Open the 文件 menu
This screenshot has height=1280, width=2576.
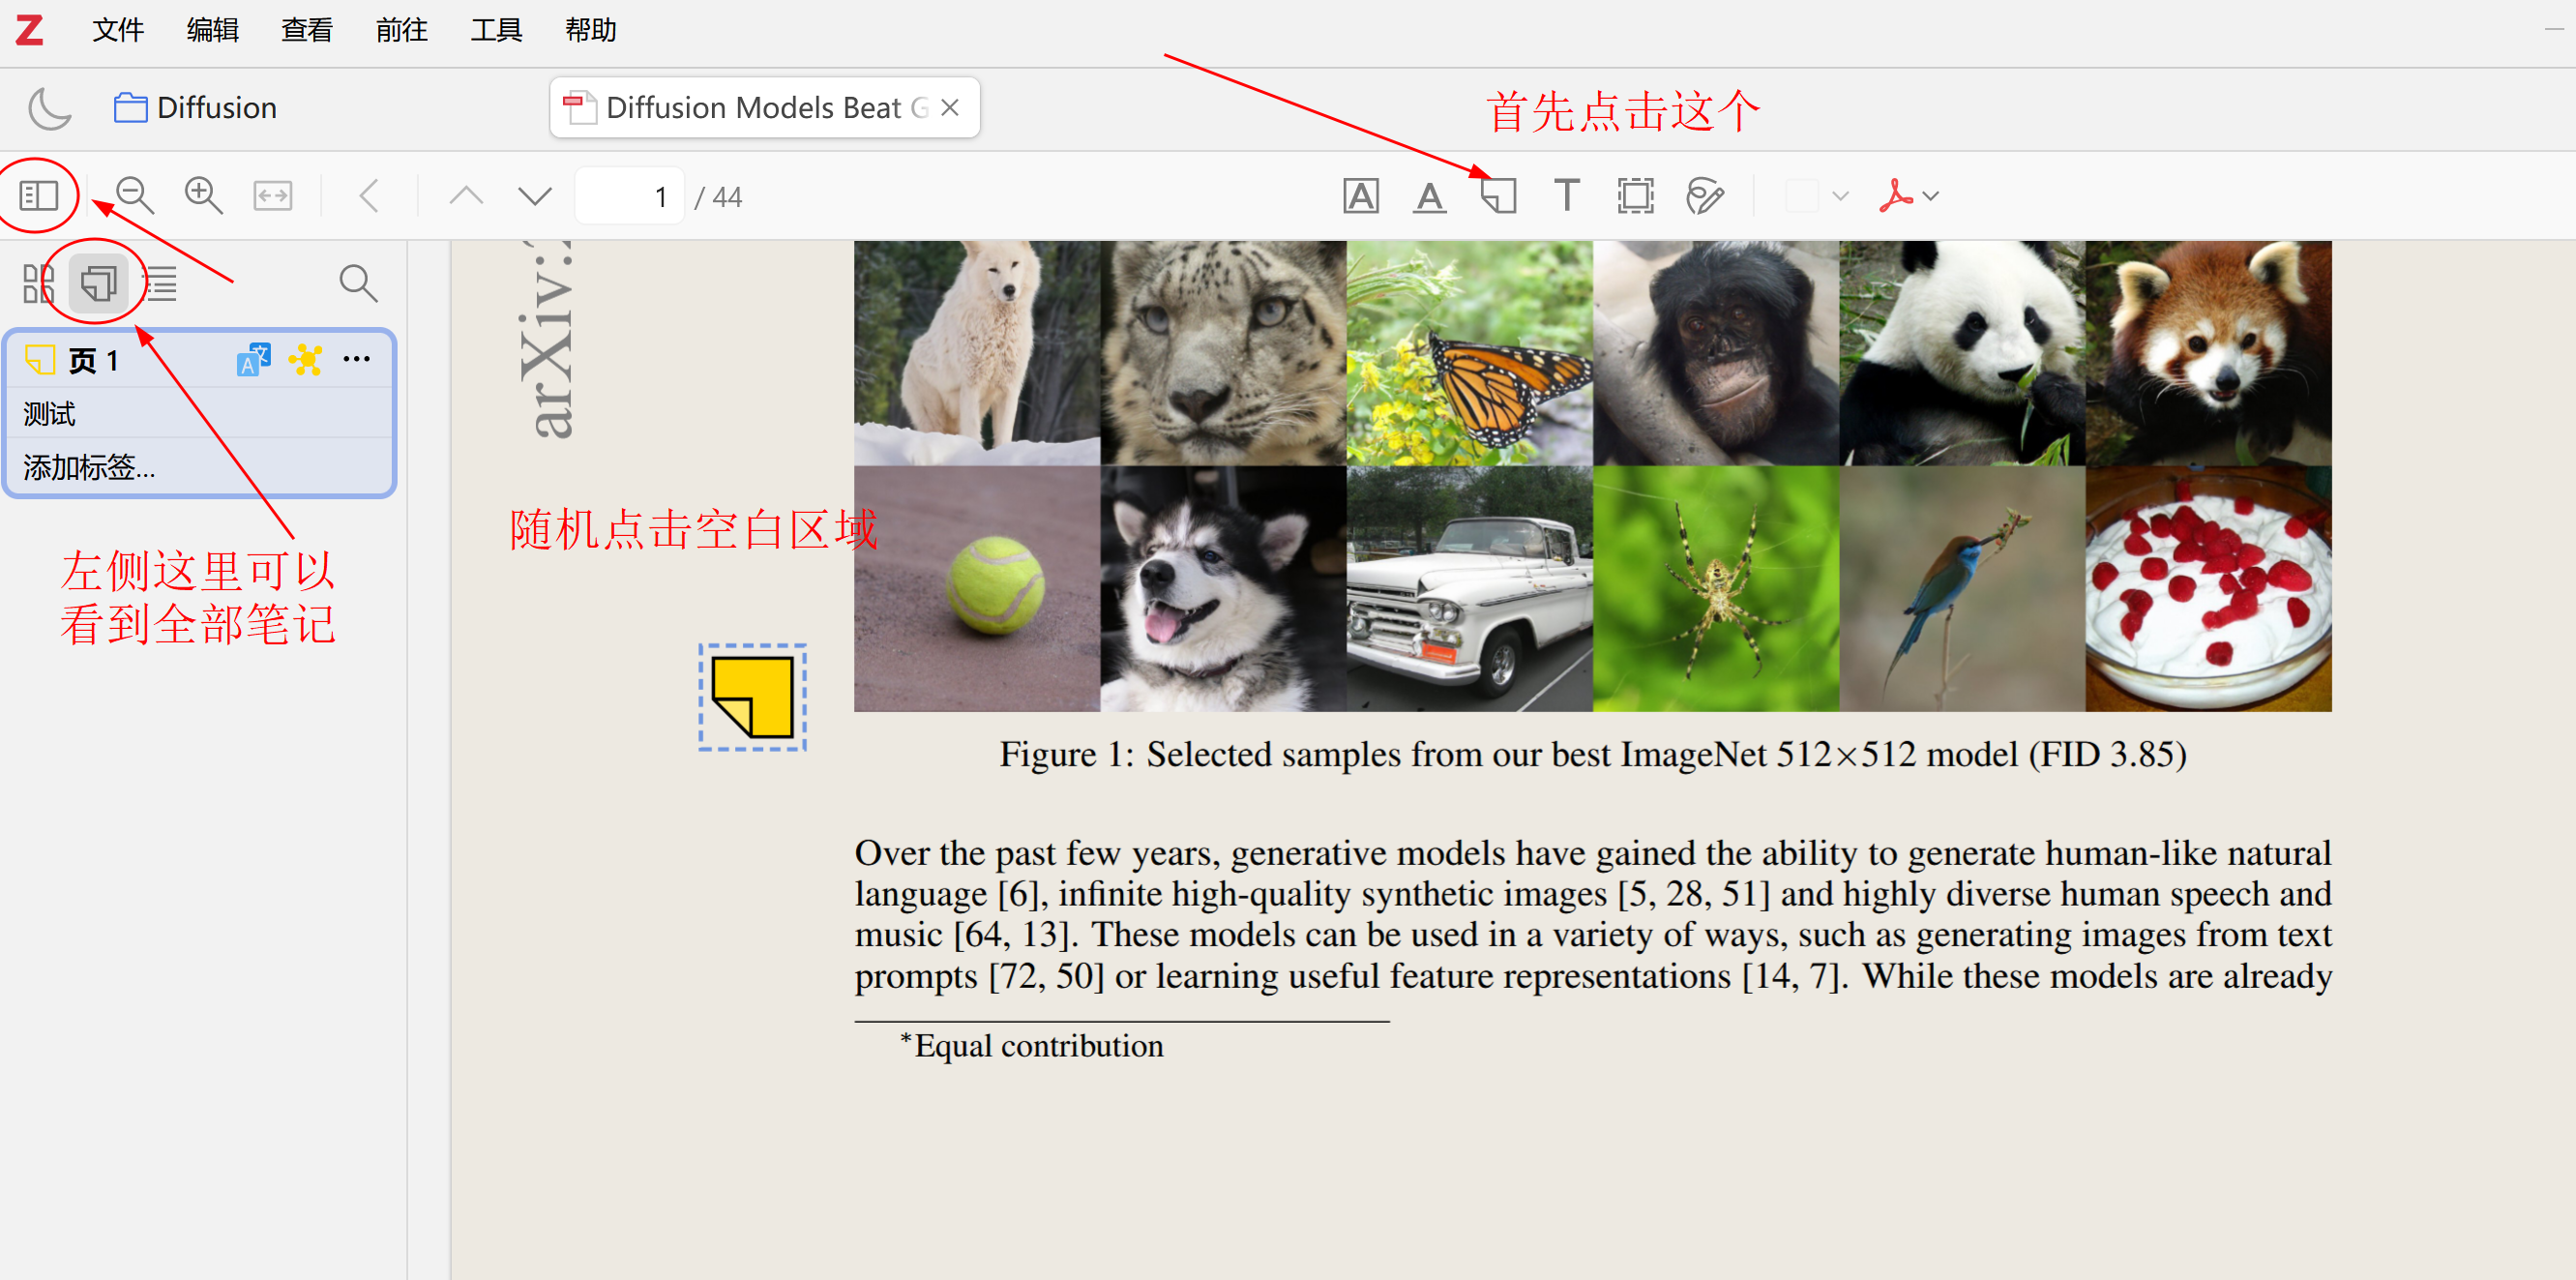118,30
